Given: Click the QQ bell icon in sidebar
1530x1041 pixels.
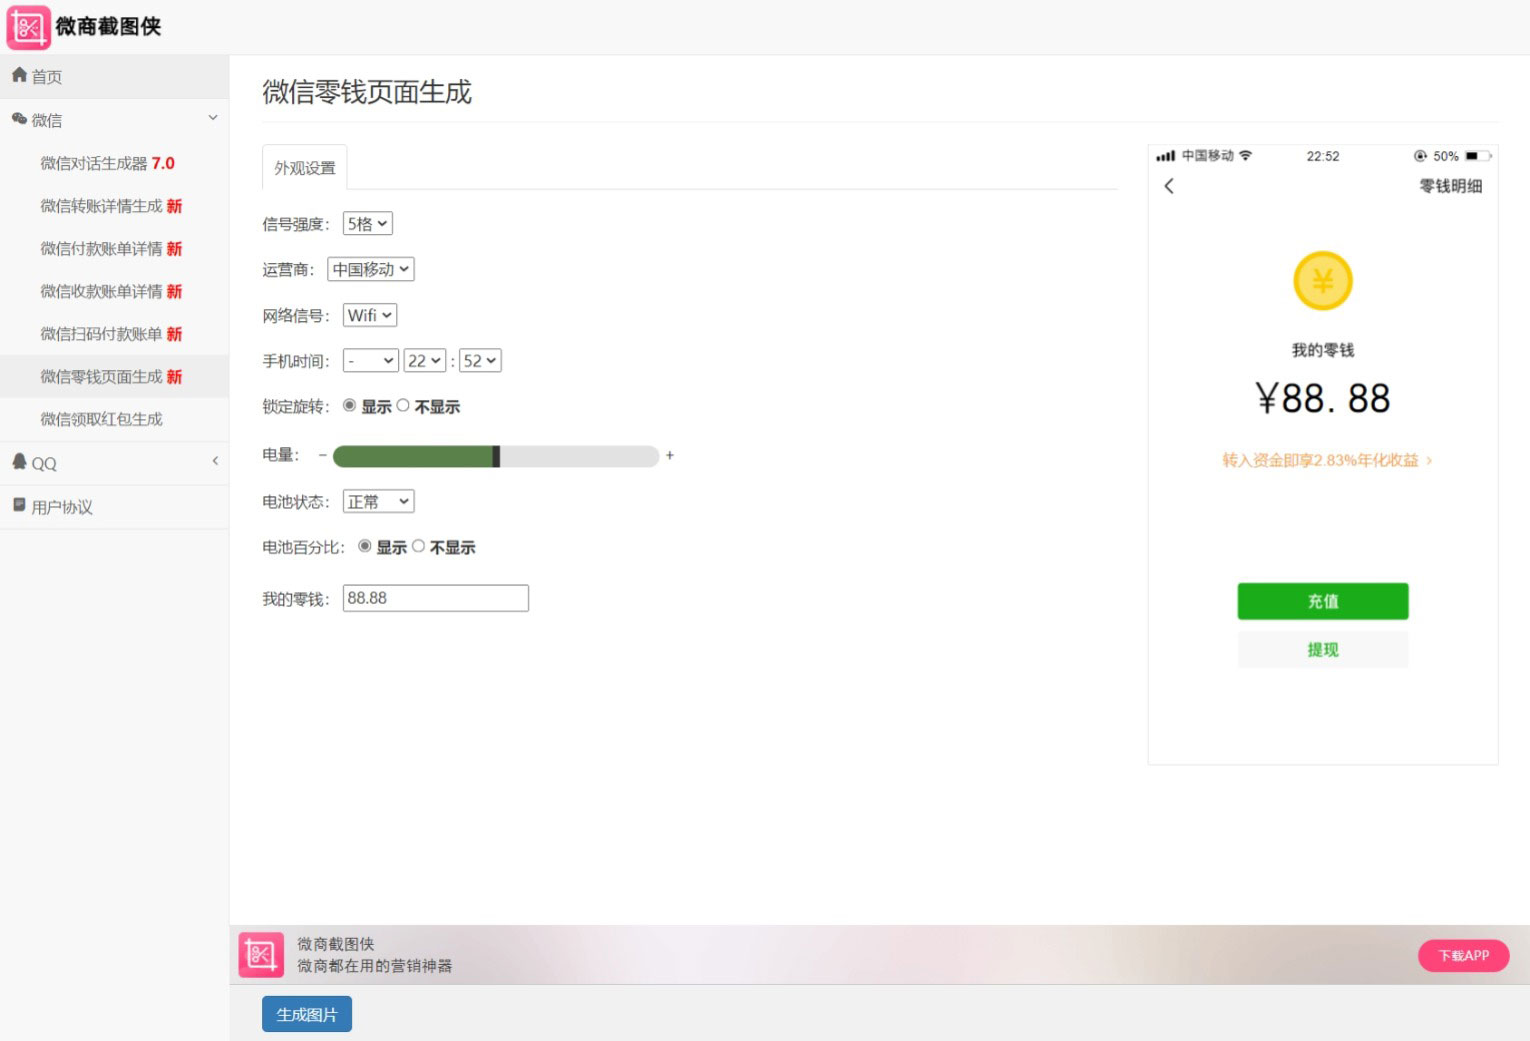Looking at the screenshot, I should pos(19,461).
